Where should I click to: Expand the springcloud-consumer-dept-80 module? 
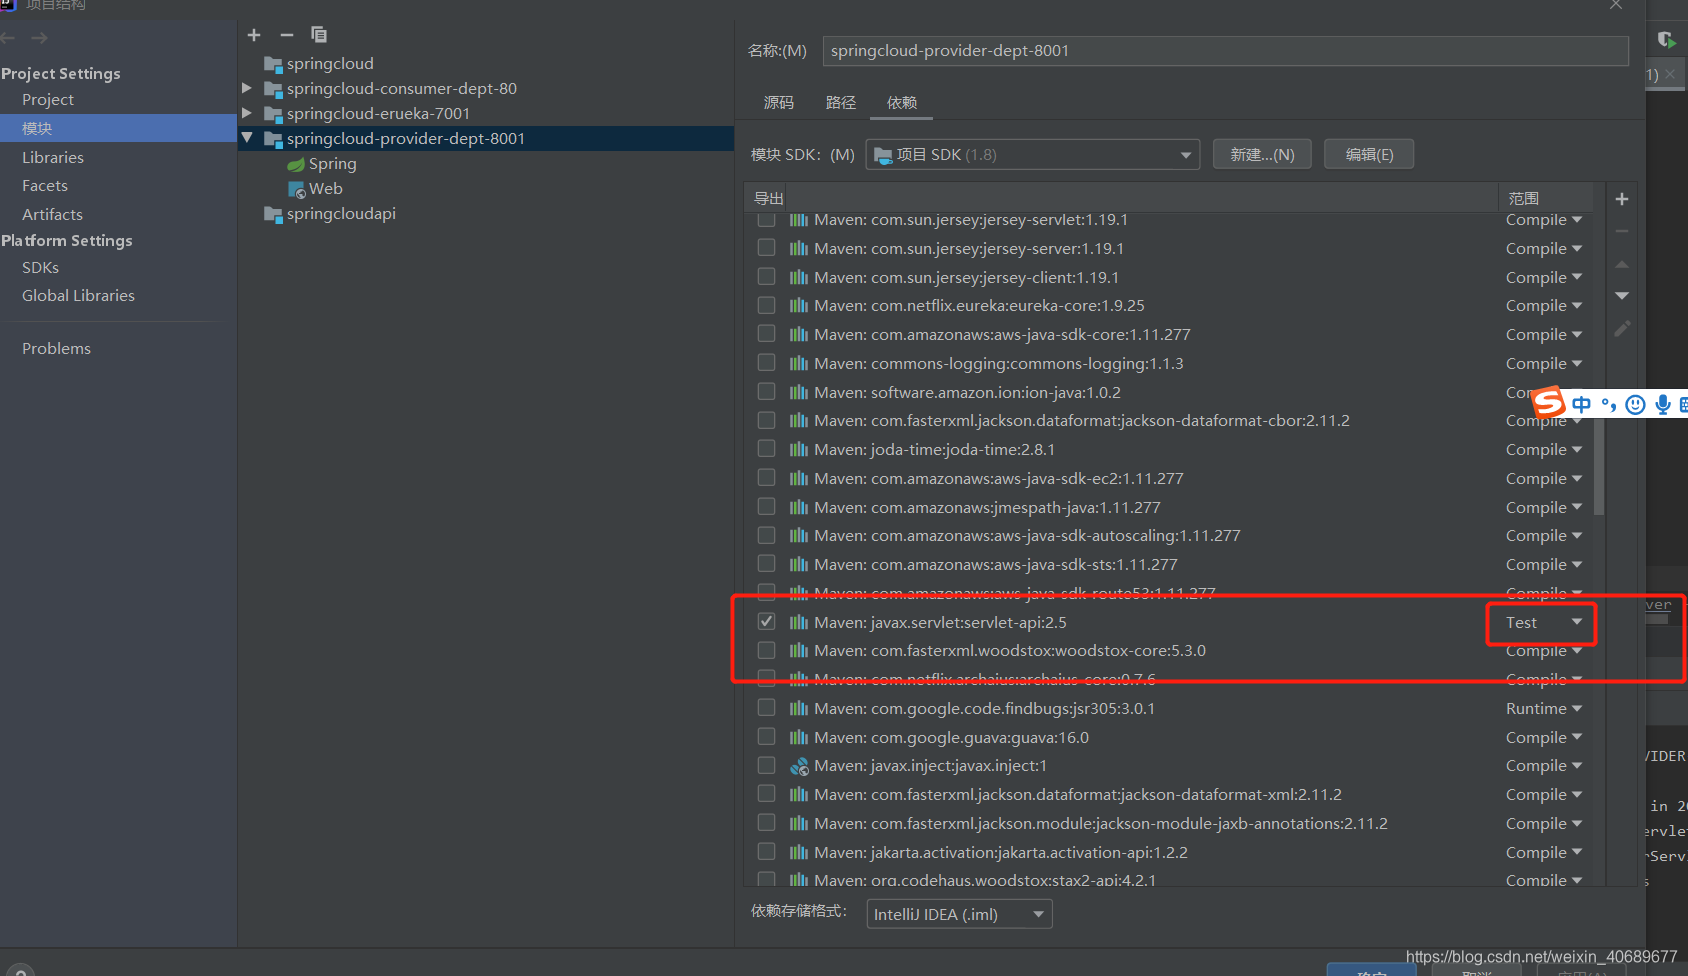pyautogui.click(x=246, y=88)
